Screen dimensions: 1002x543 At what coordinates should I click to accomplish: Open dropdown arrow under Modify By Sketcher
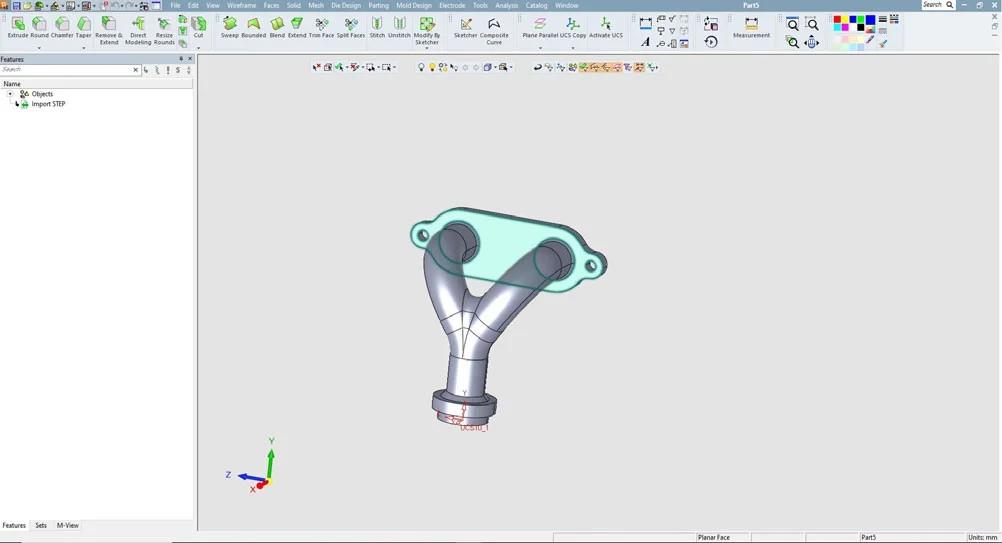pos(427,49)
